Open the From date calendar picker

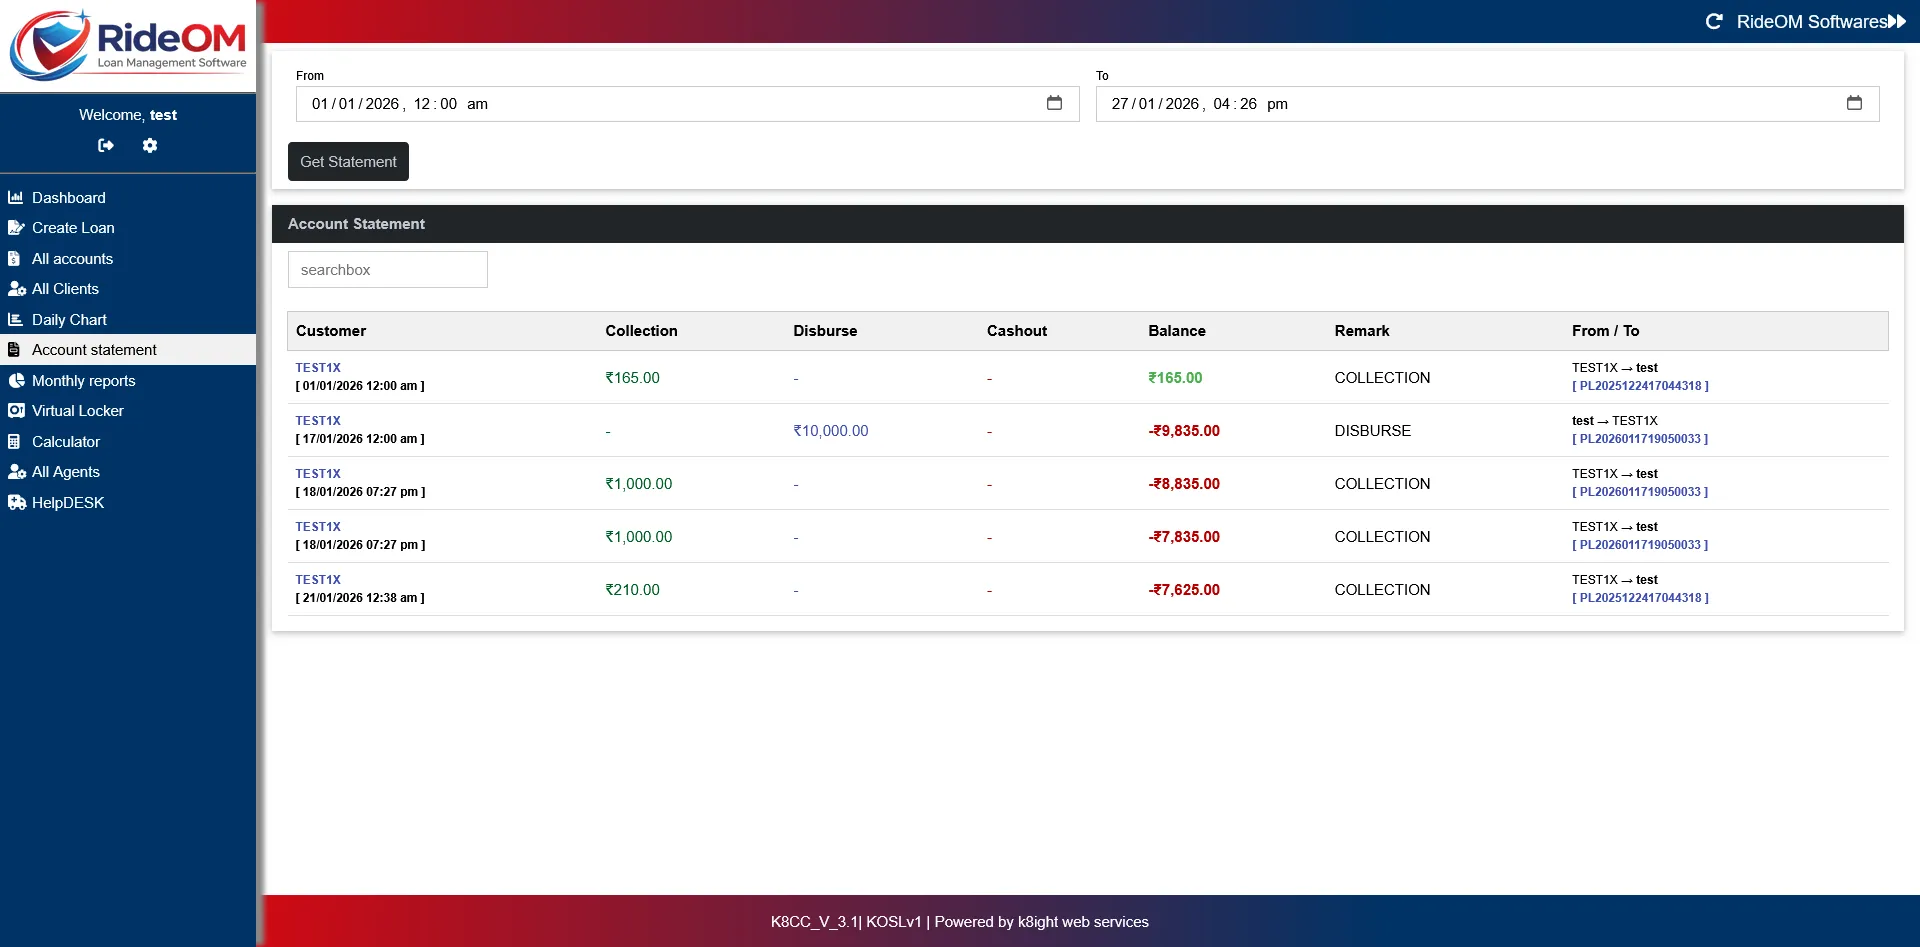[x=1054, y=103]
